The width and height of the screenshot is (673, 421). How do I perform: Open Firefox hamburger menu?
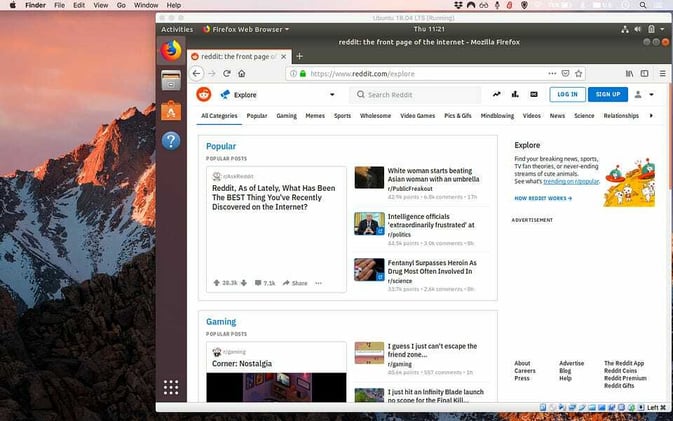663,73
